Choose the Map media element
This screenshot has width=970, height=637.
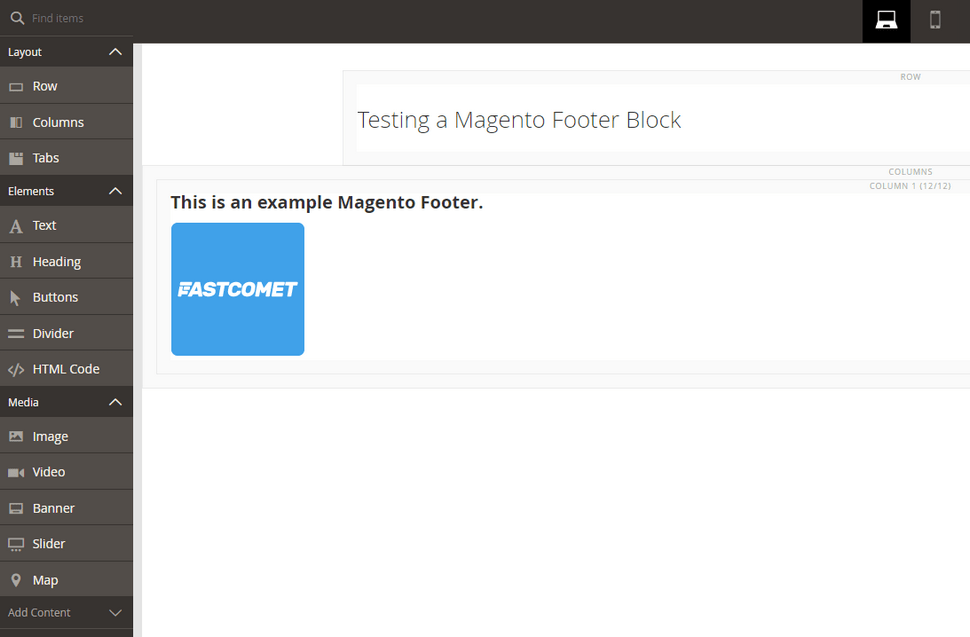(66, 579)
